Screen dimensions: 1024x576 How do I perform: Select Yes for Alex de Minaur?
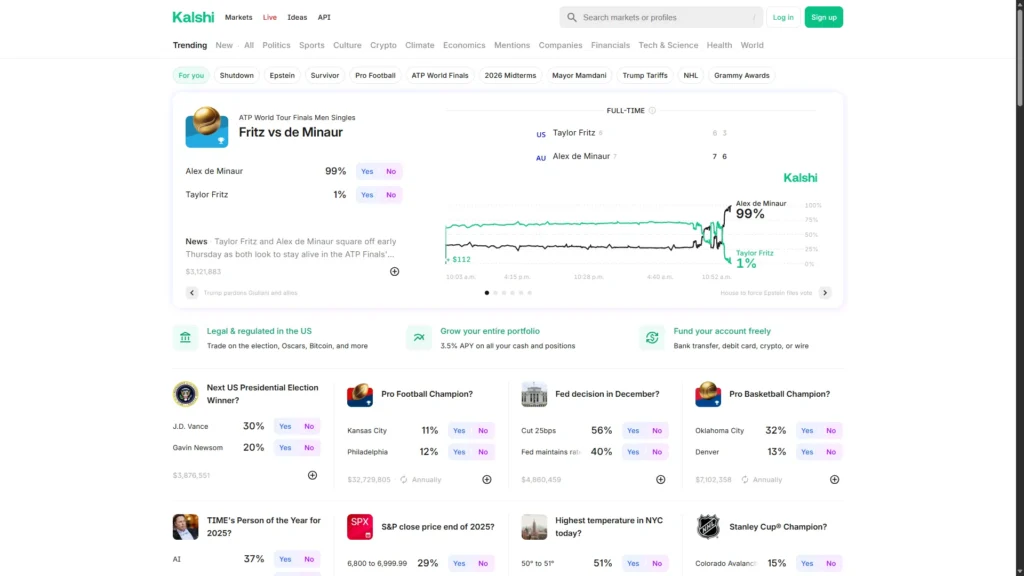tap(367, 171)
